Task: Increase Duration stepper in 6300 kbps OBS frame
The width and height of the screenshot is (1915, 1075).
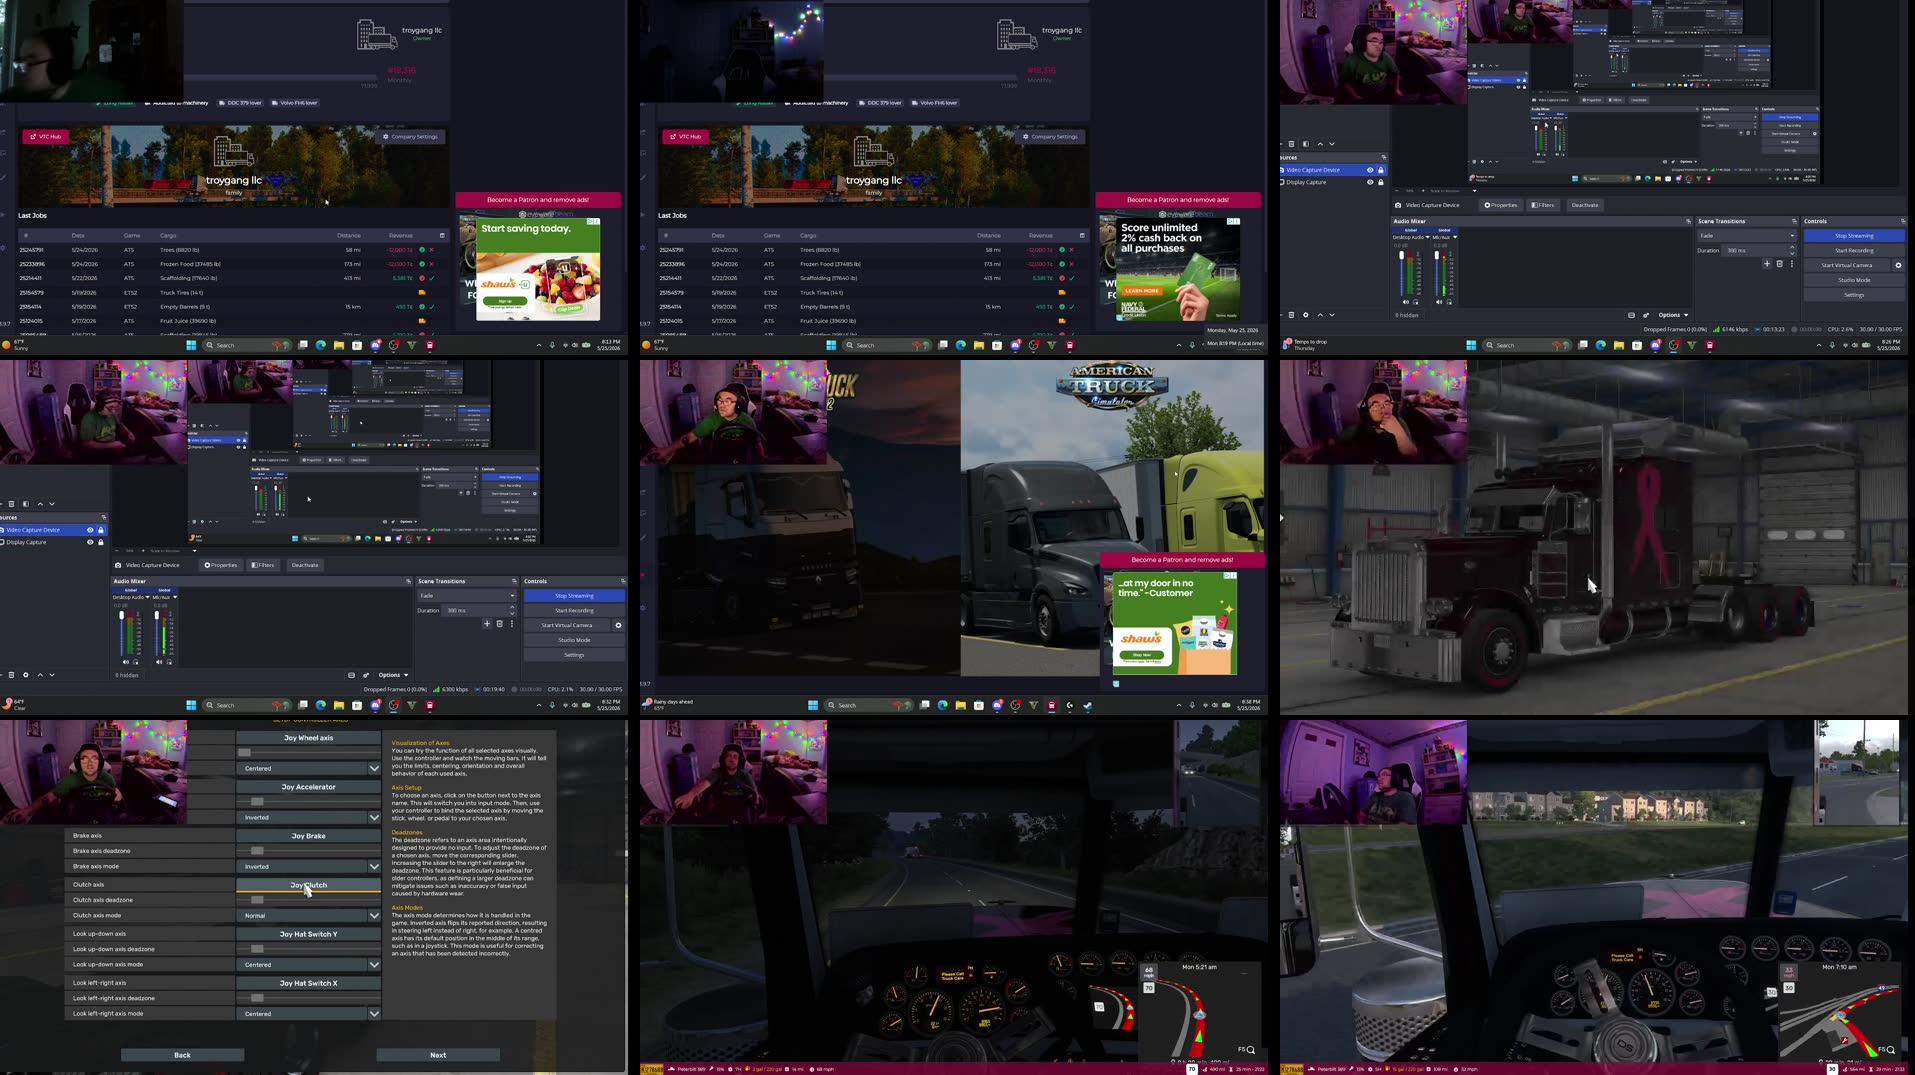Action: point(513,607)
